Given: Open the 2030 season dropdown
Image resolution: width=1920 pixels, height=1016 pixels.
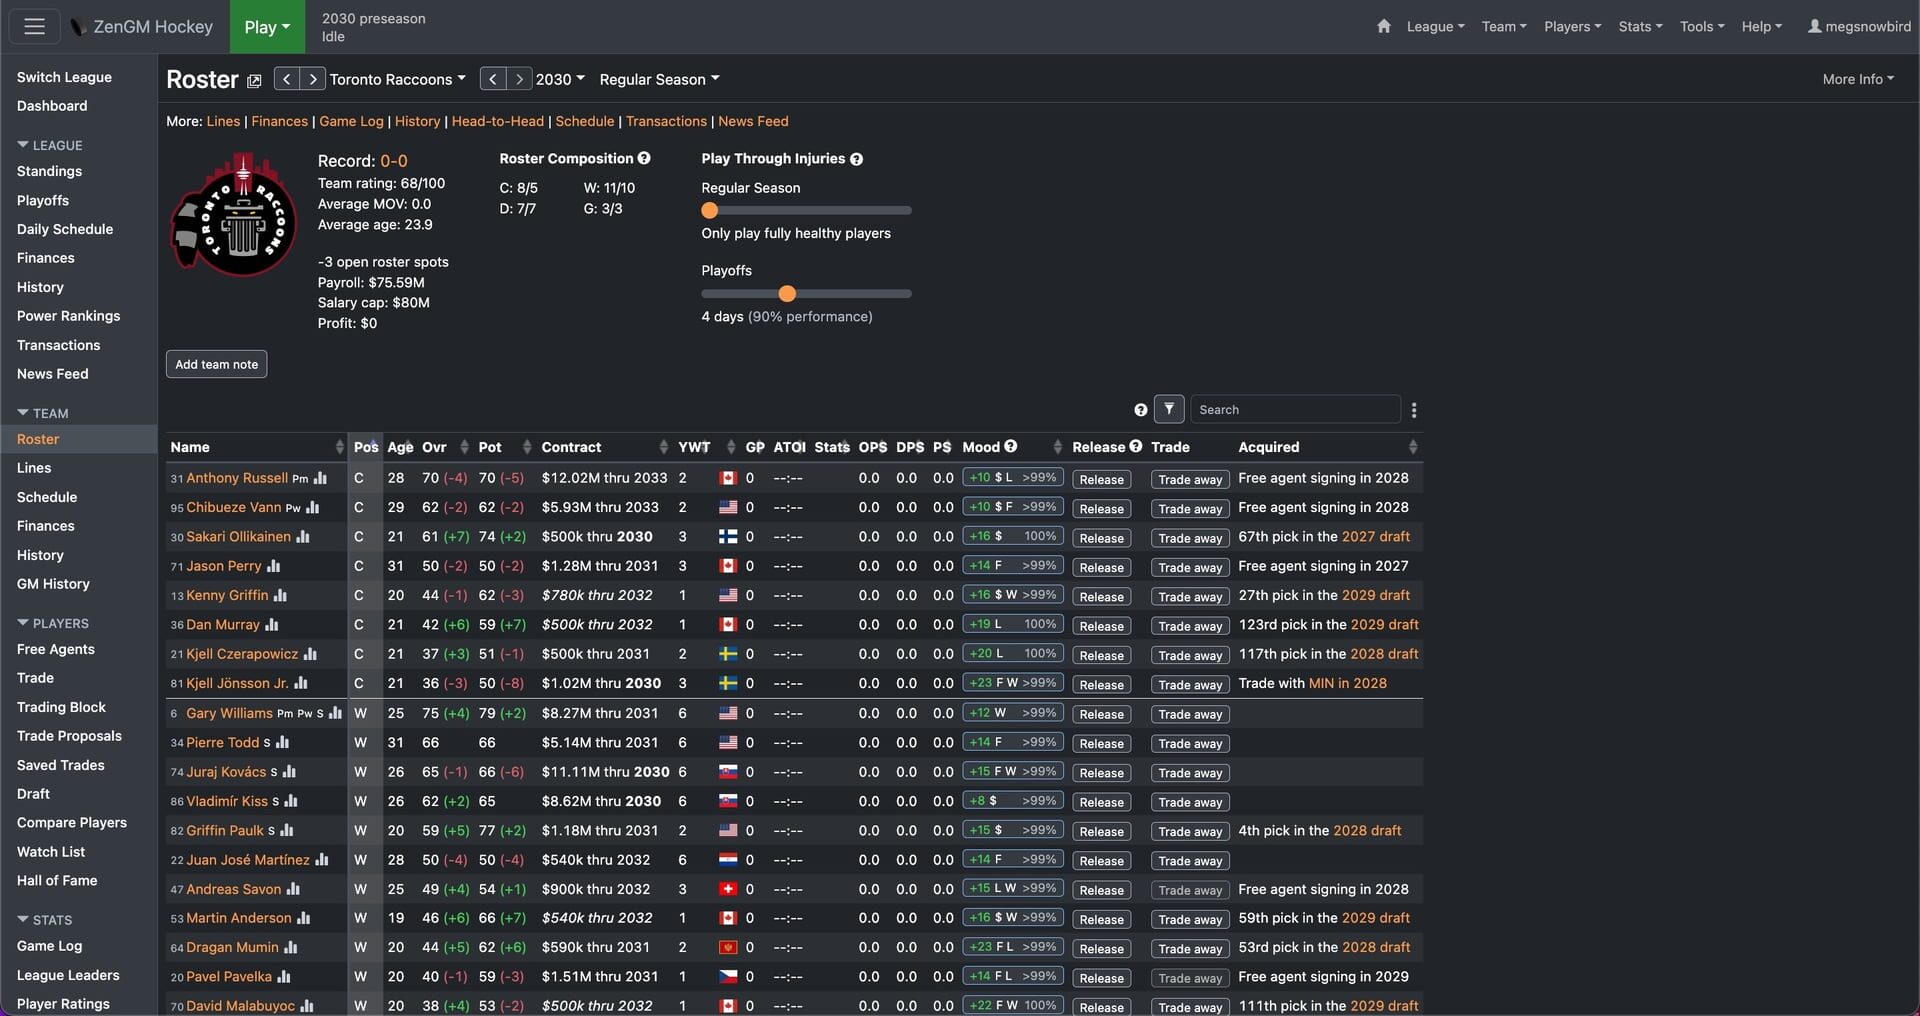Looking at the screenshot, I should click(559, 79).
